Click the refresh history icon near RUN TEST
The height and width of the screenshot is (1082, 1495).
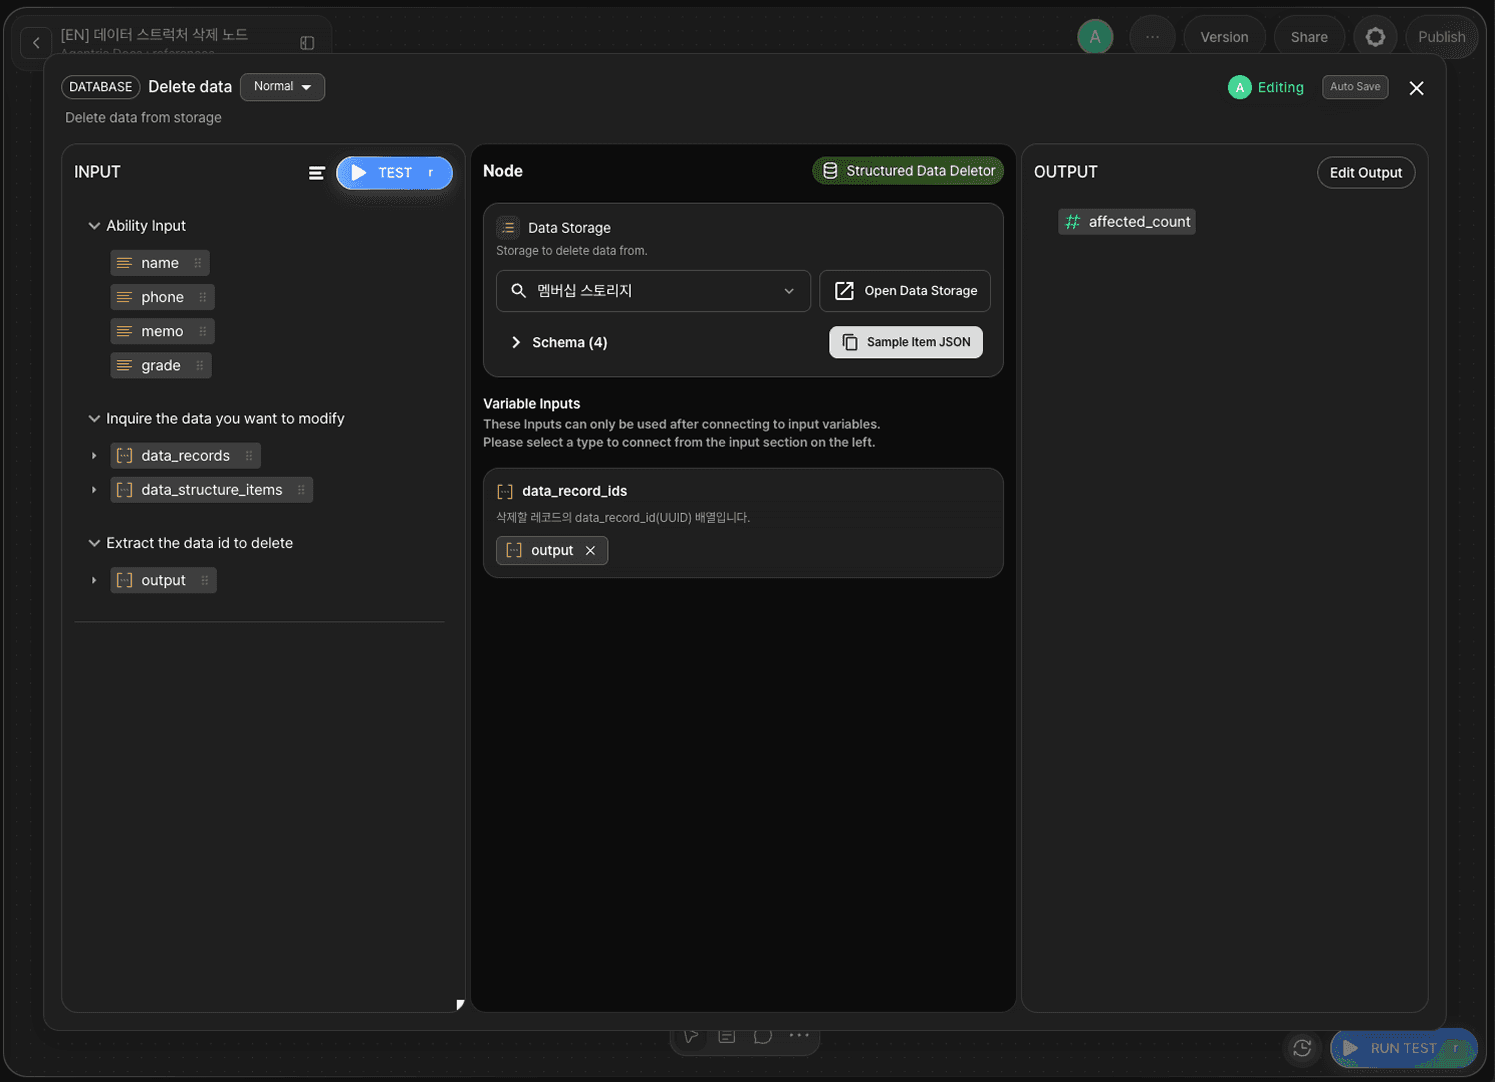pyautogui.click(x=1302, y=1048)
